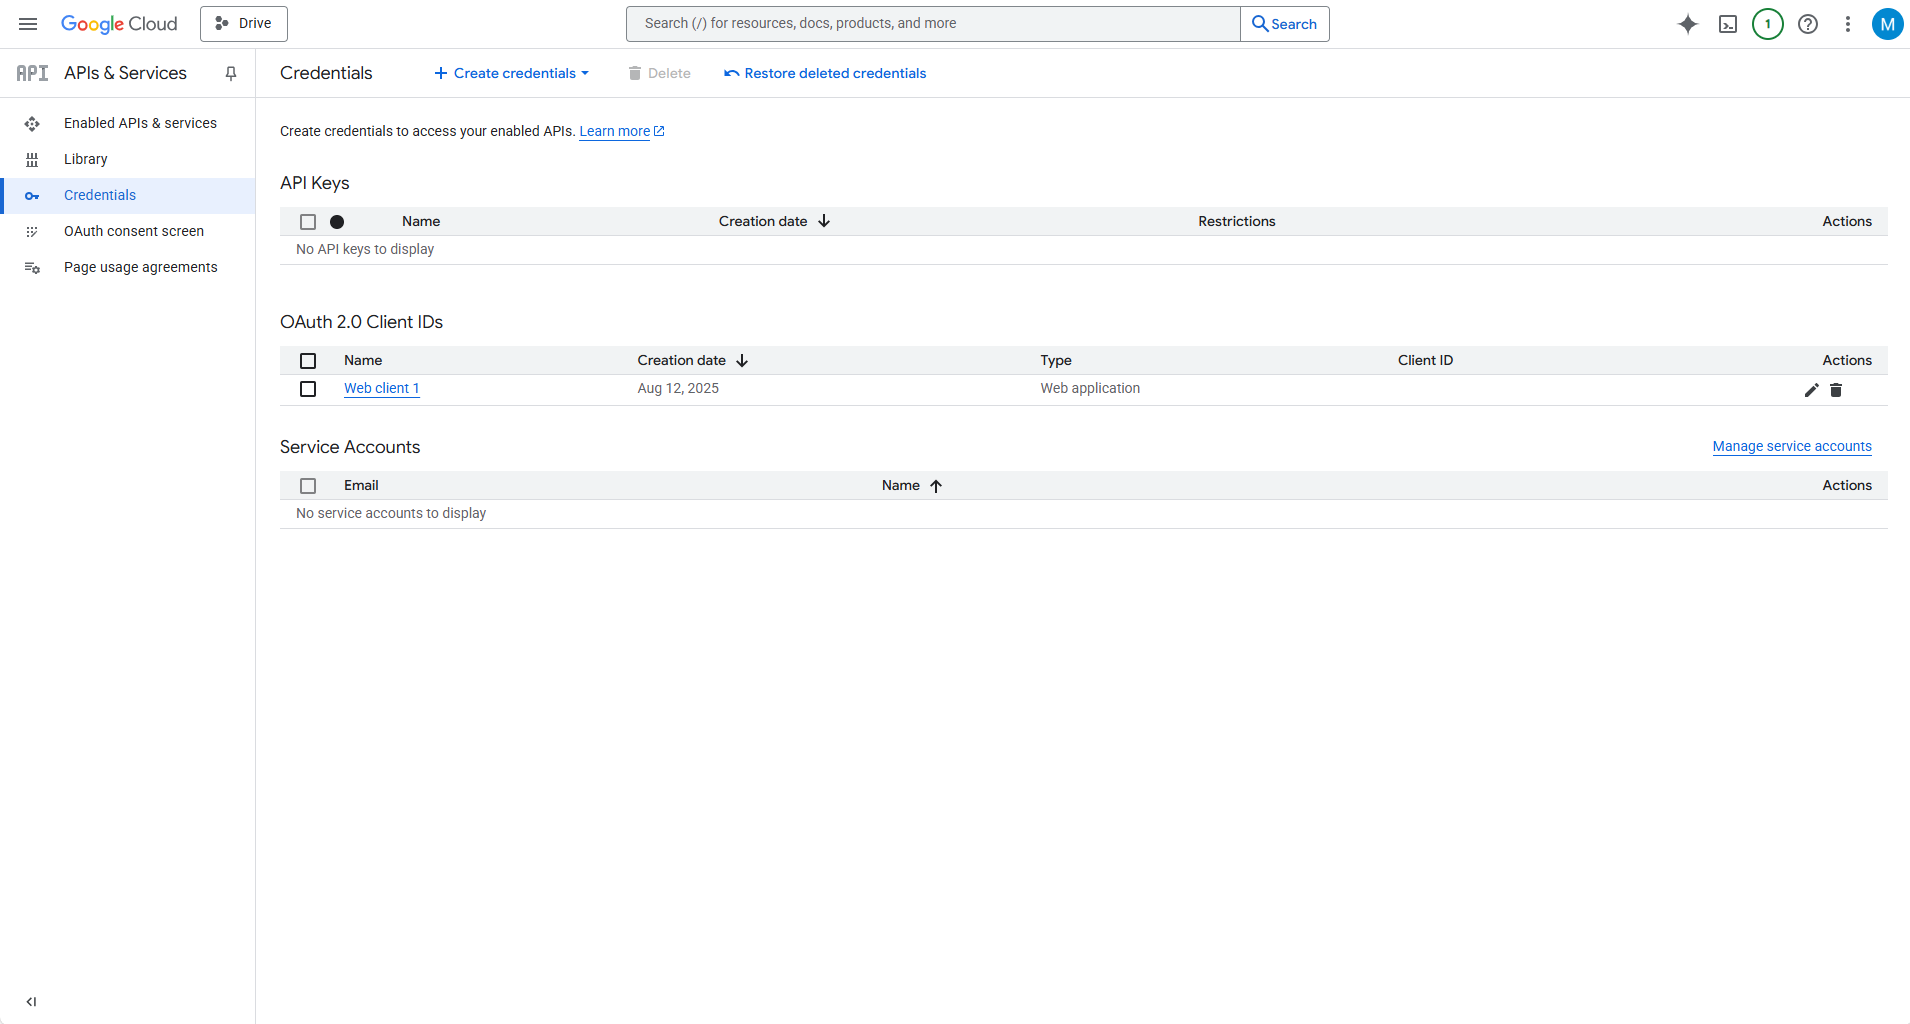
Task: Click Manage service accounts link
Action: [1791, 446]
